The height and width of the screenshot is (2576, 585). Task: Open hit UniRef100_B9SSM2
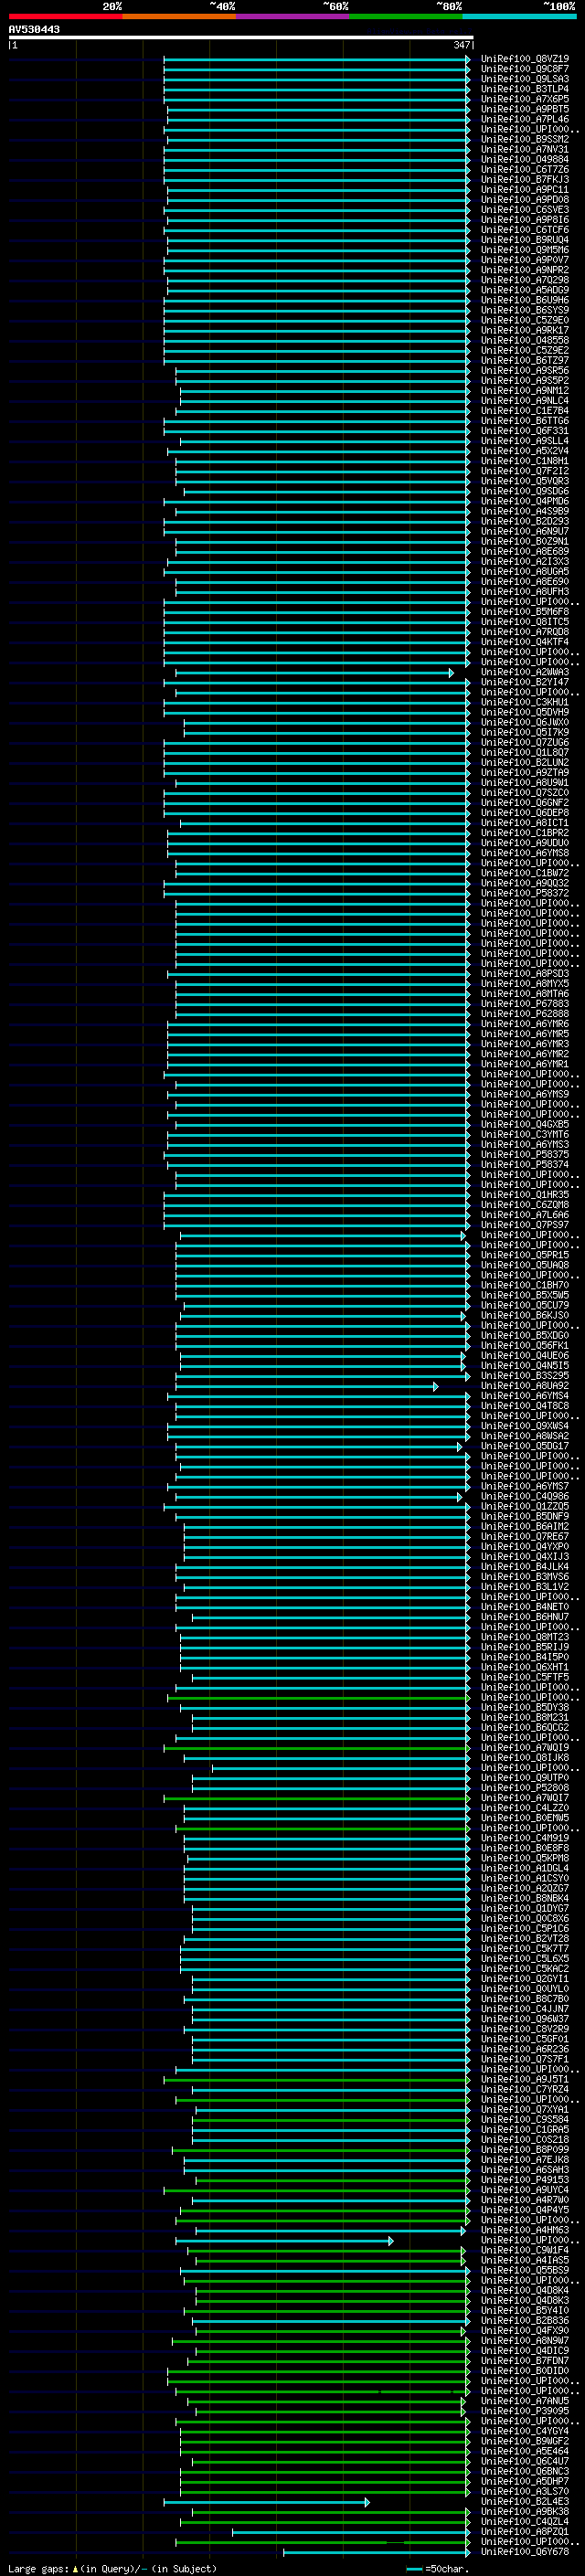point(525,140)
